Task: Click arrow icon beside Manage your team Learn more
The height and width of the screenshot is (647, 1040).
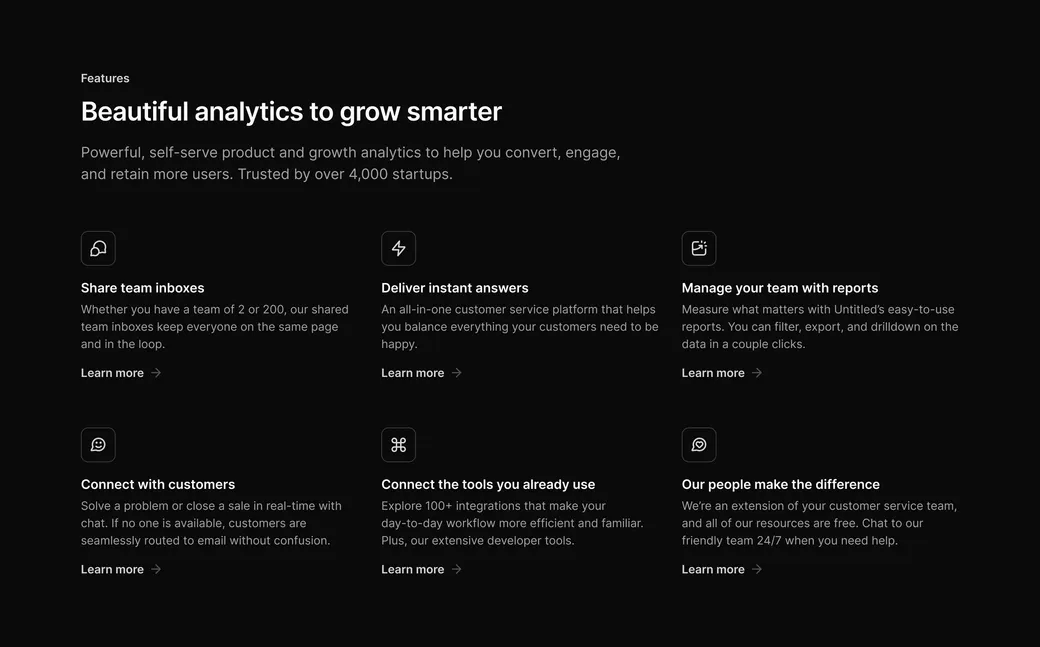Action: (x=757, y=373)
